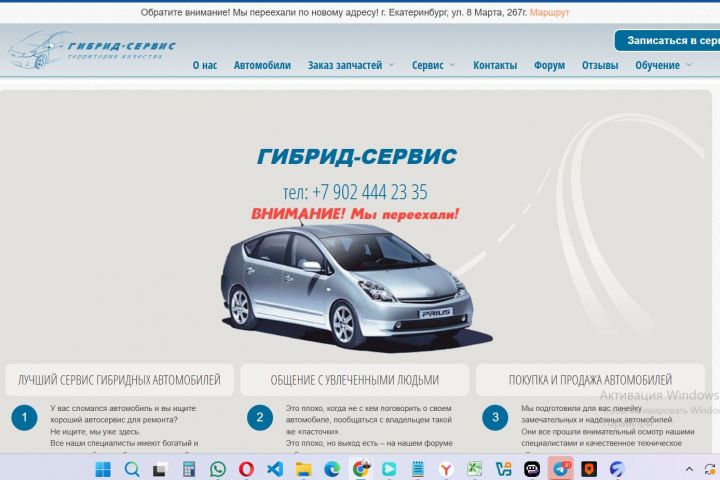
Task: Open Visual Studio Code from taskbar
Action: [x=275, y=469]
